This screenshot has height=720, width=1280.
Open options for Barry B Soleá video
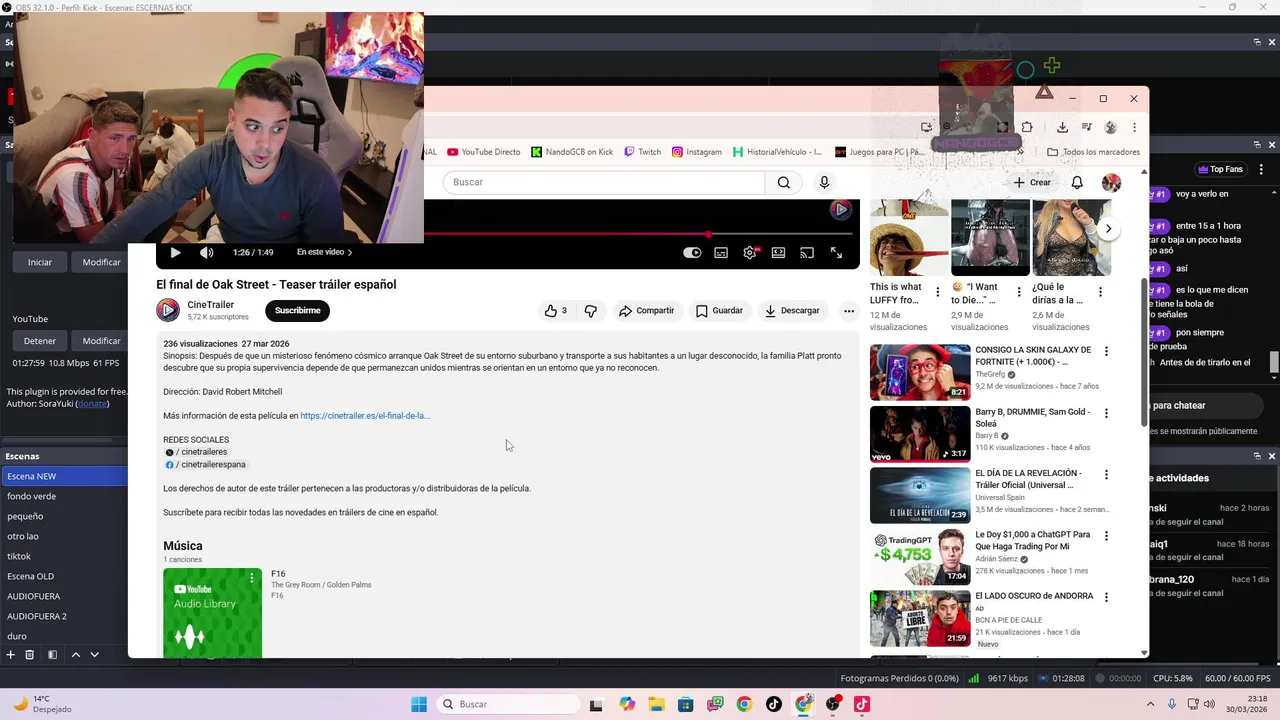pos(1106,413)
